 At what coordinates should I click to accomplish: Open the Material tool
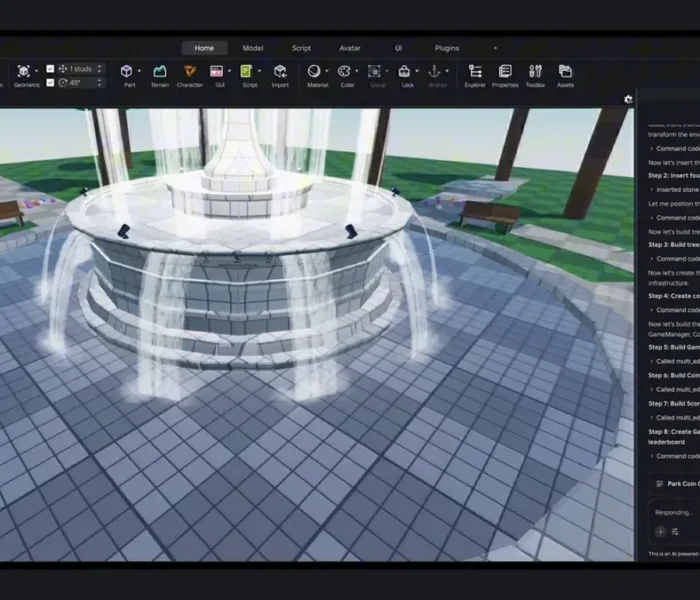314,71
